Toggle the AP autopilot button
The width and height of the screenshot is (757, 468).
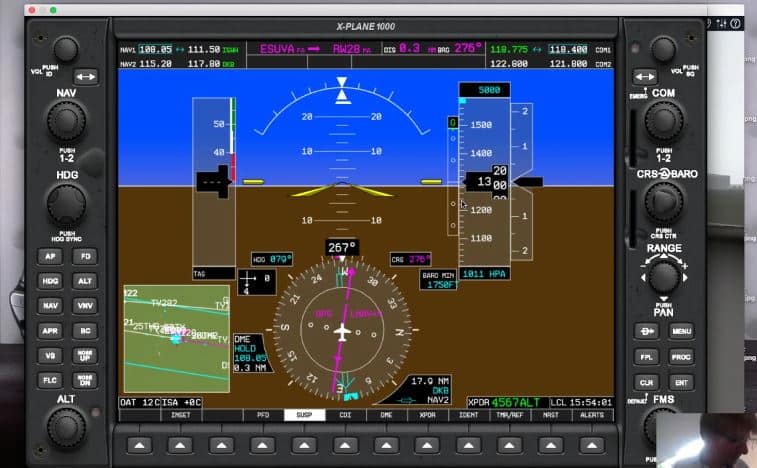click(x=50, y=256)
